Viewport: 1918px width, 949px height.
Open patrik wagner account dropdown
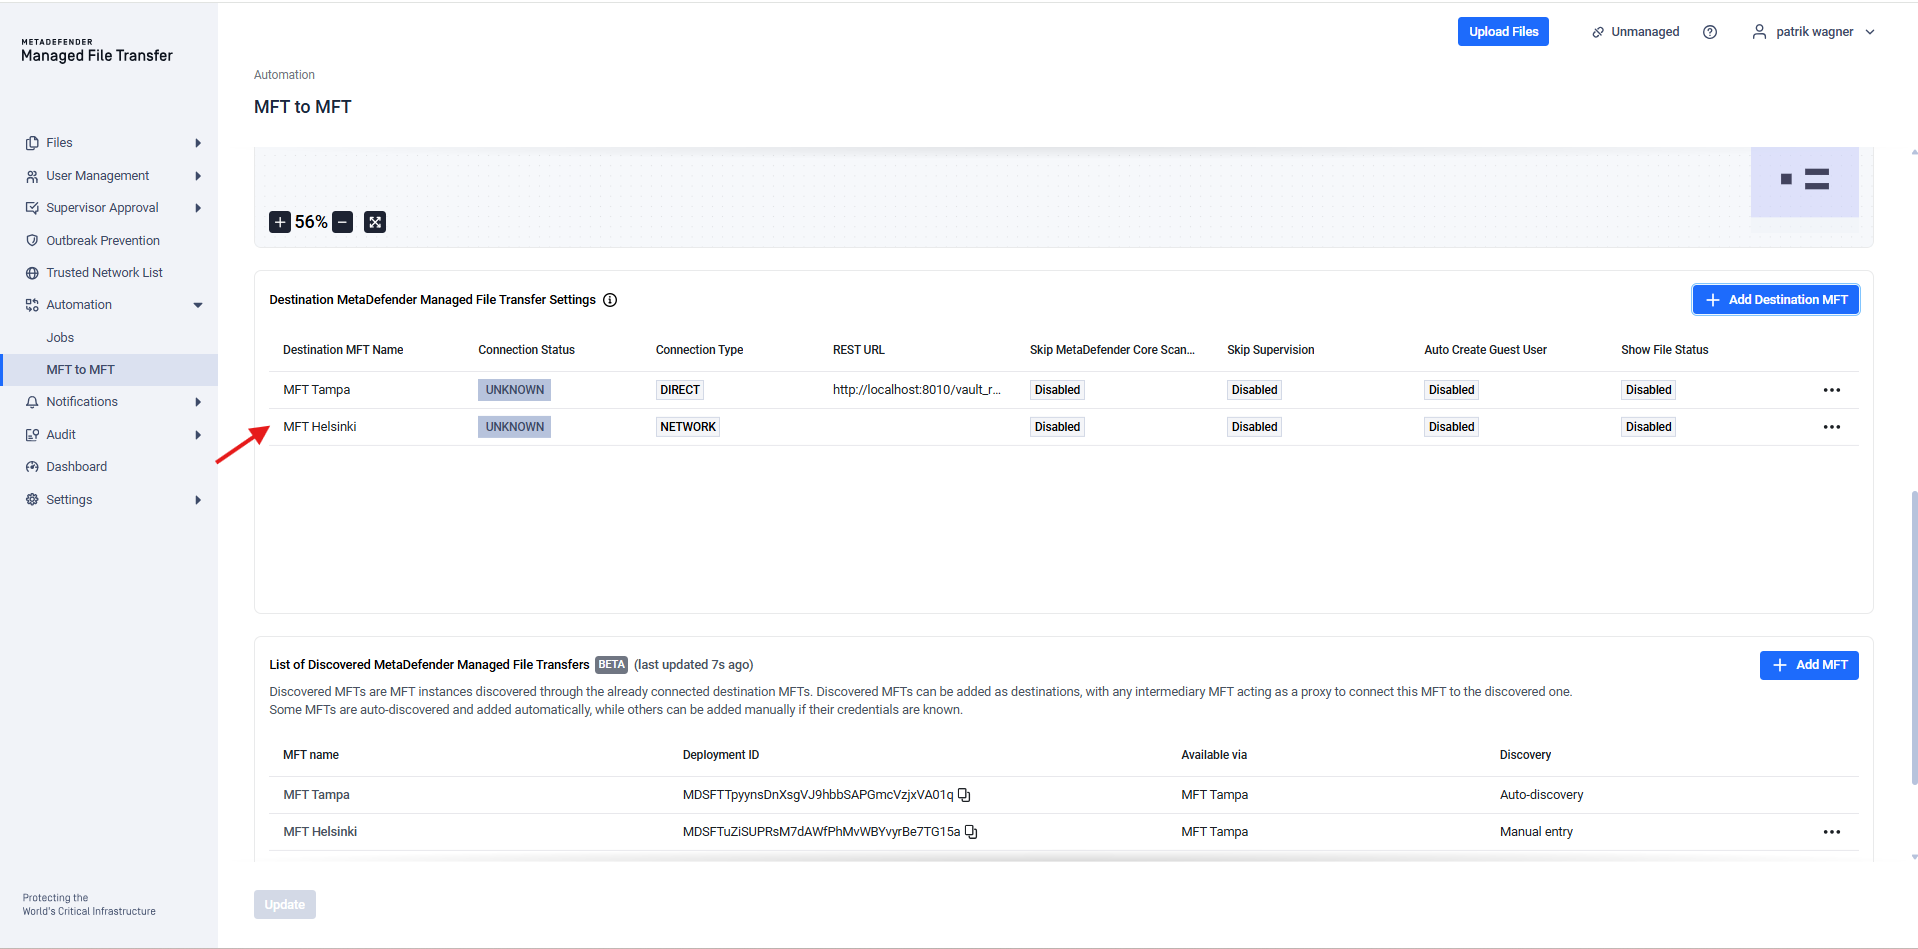click(1814, 32)
